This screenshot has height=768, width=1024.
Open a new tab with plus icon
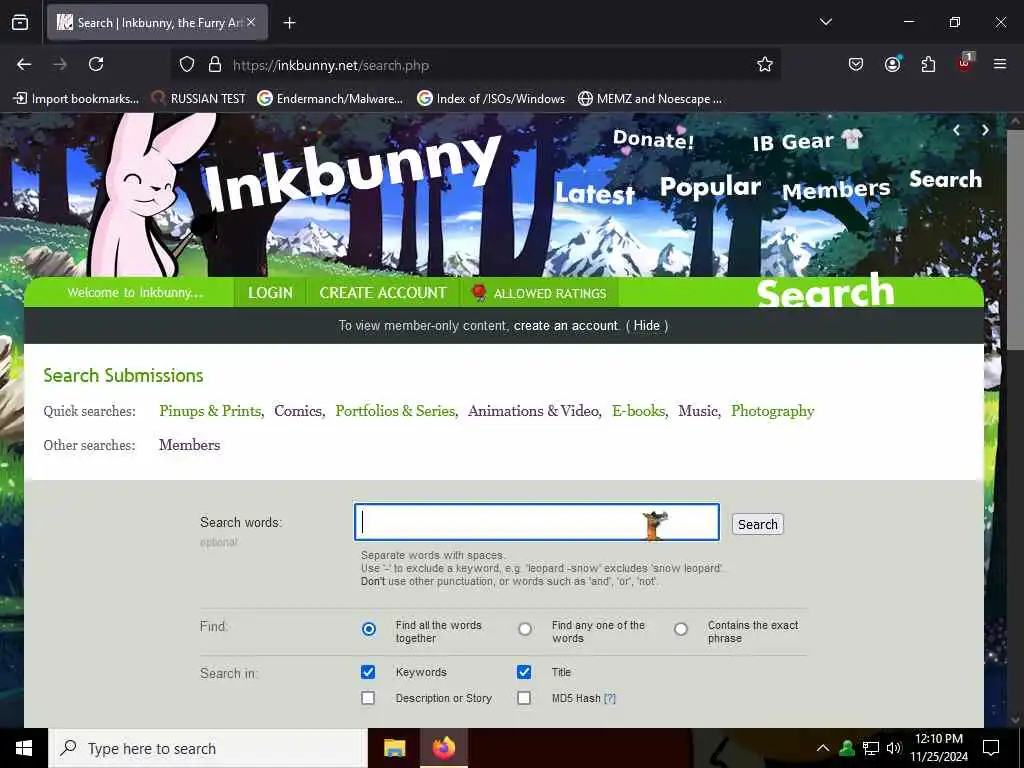point(289,23)
